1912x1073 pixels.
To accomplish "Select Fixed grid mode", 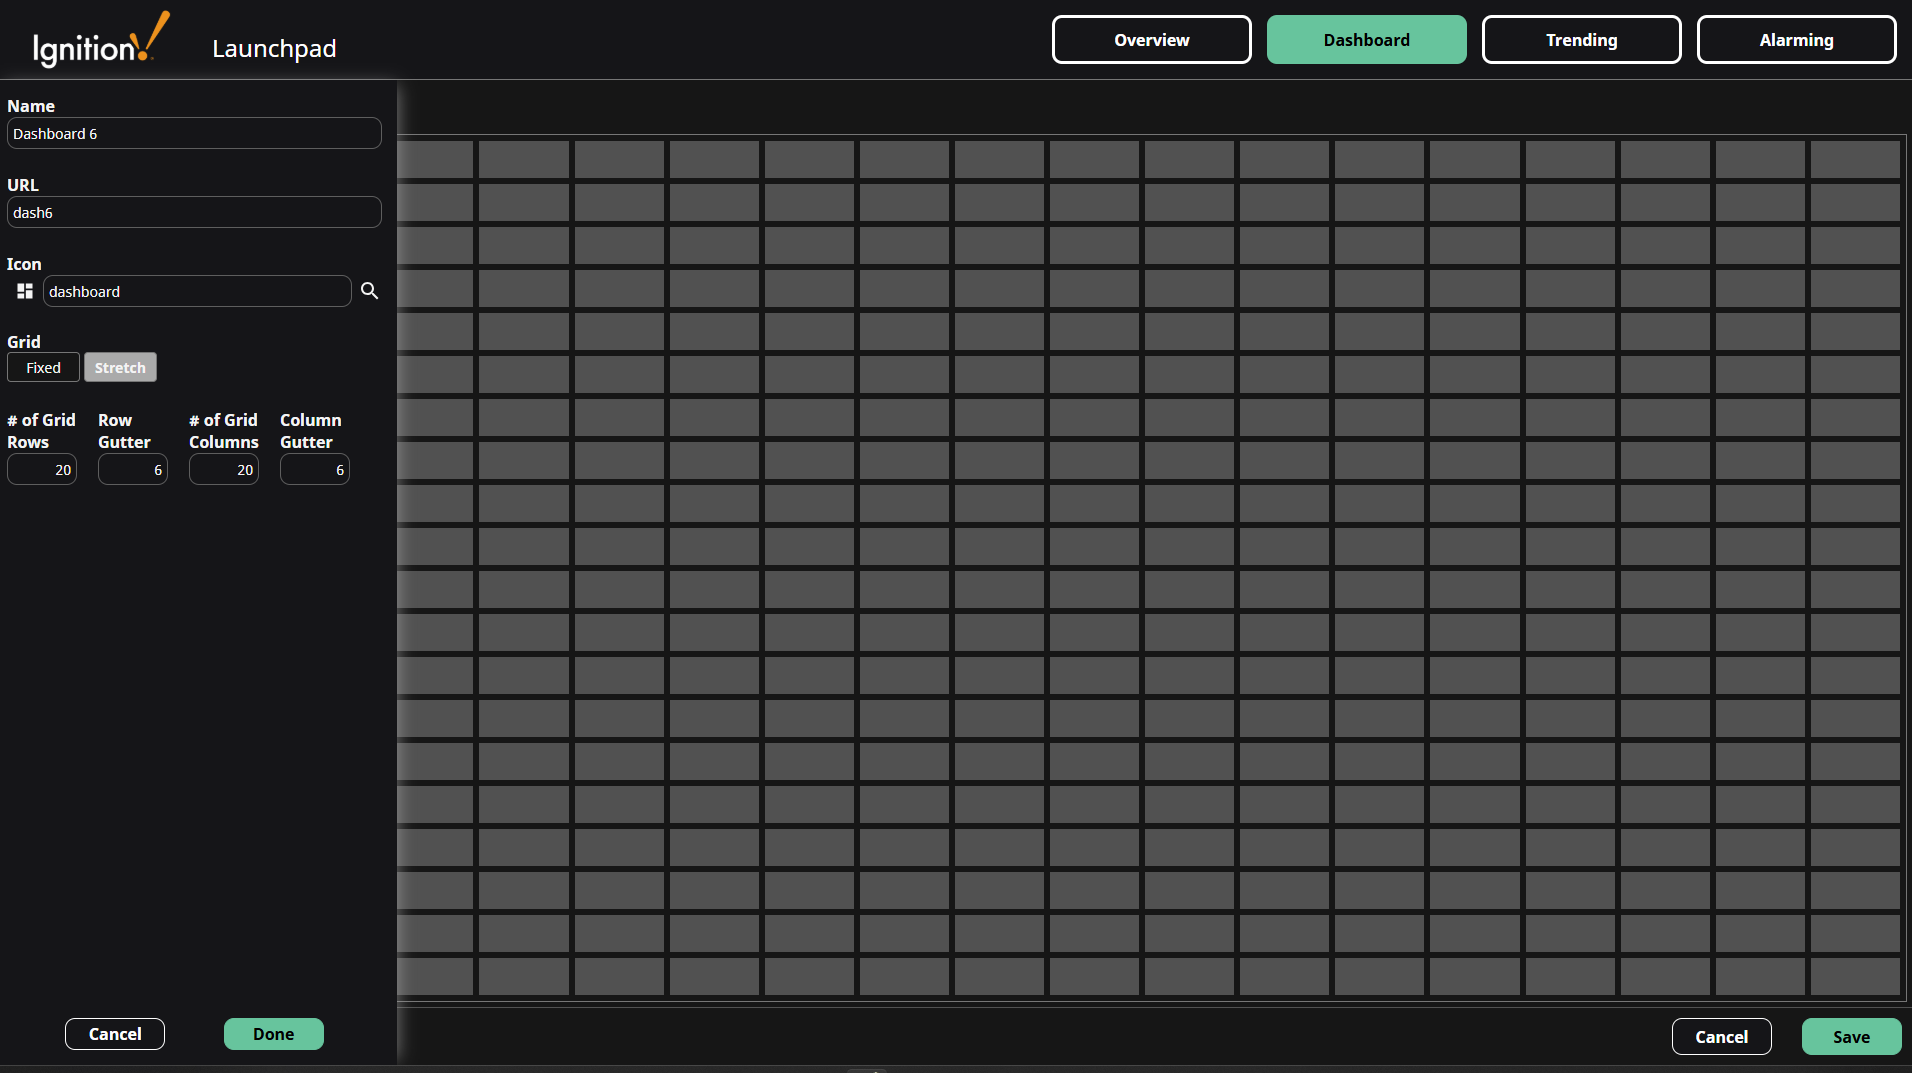I will pos(43,367).
